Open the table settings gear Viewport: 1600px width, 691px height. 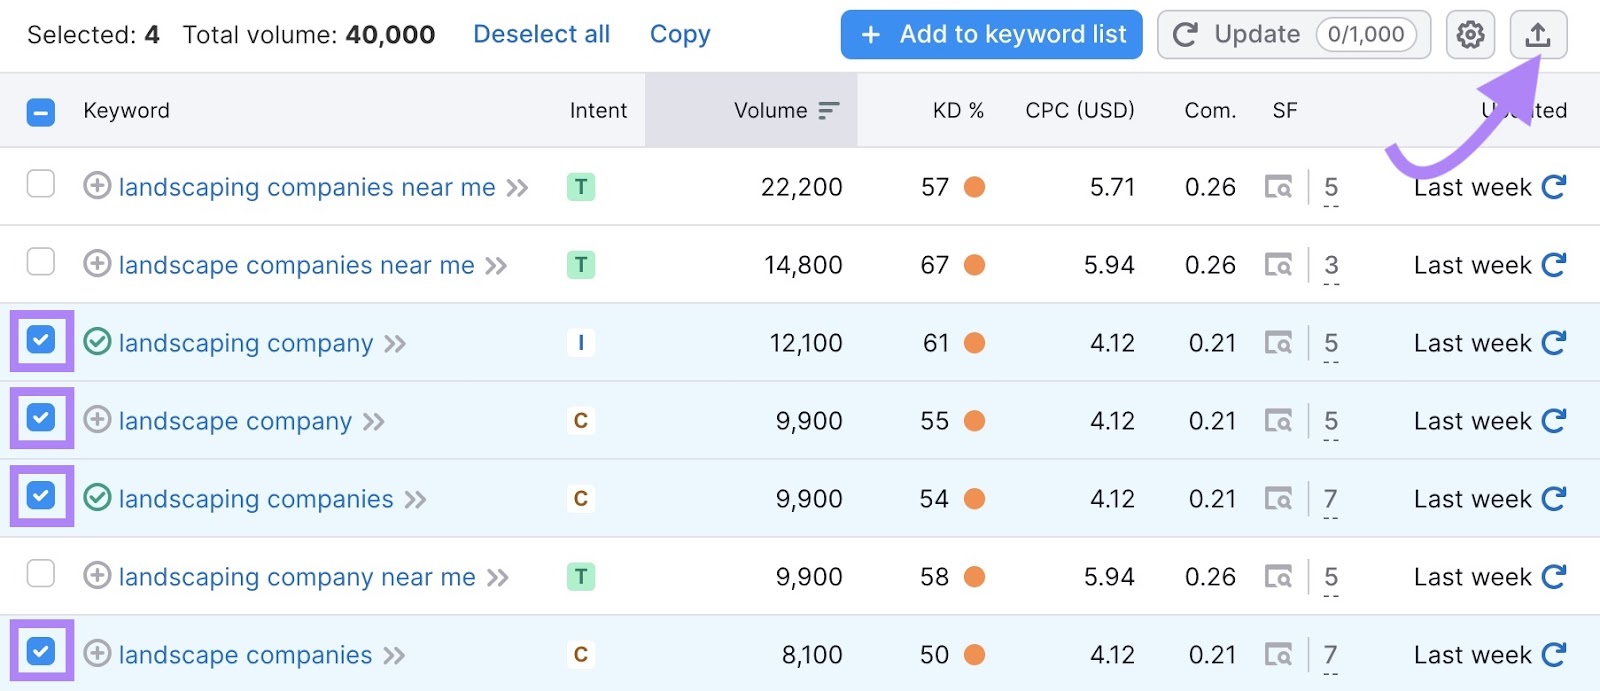(1470, 35)
